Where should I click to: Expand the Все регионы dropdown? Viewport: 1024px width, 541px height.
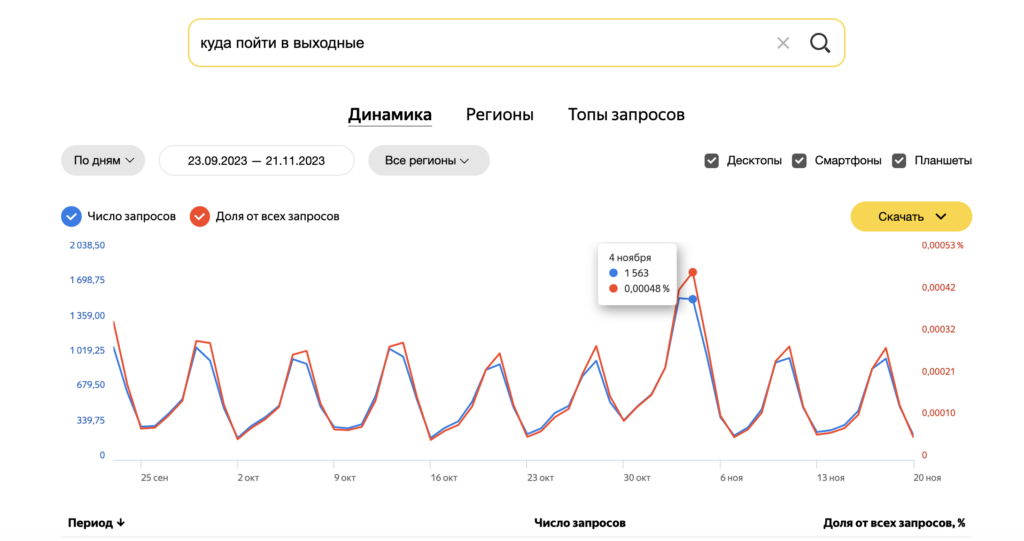[x=428, y=160]
